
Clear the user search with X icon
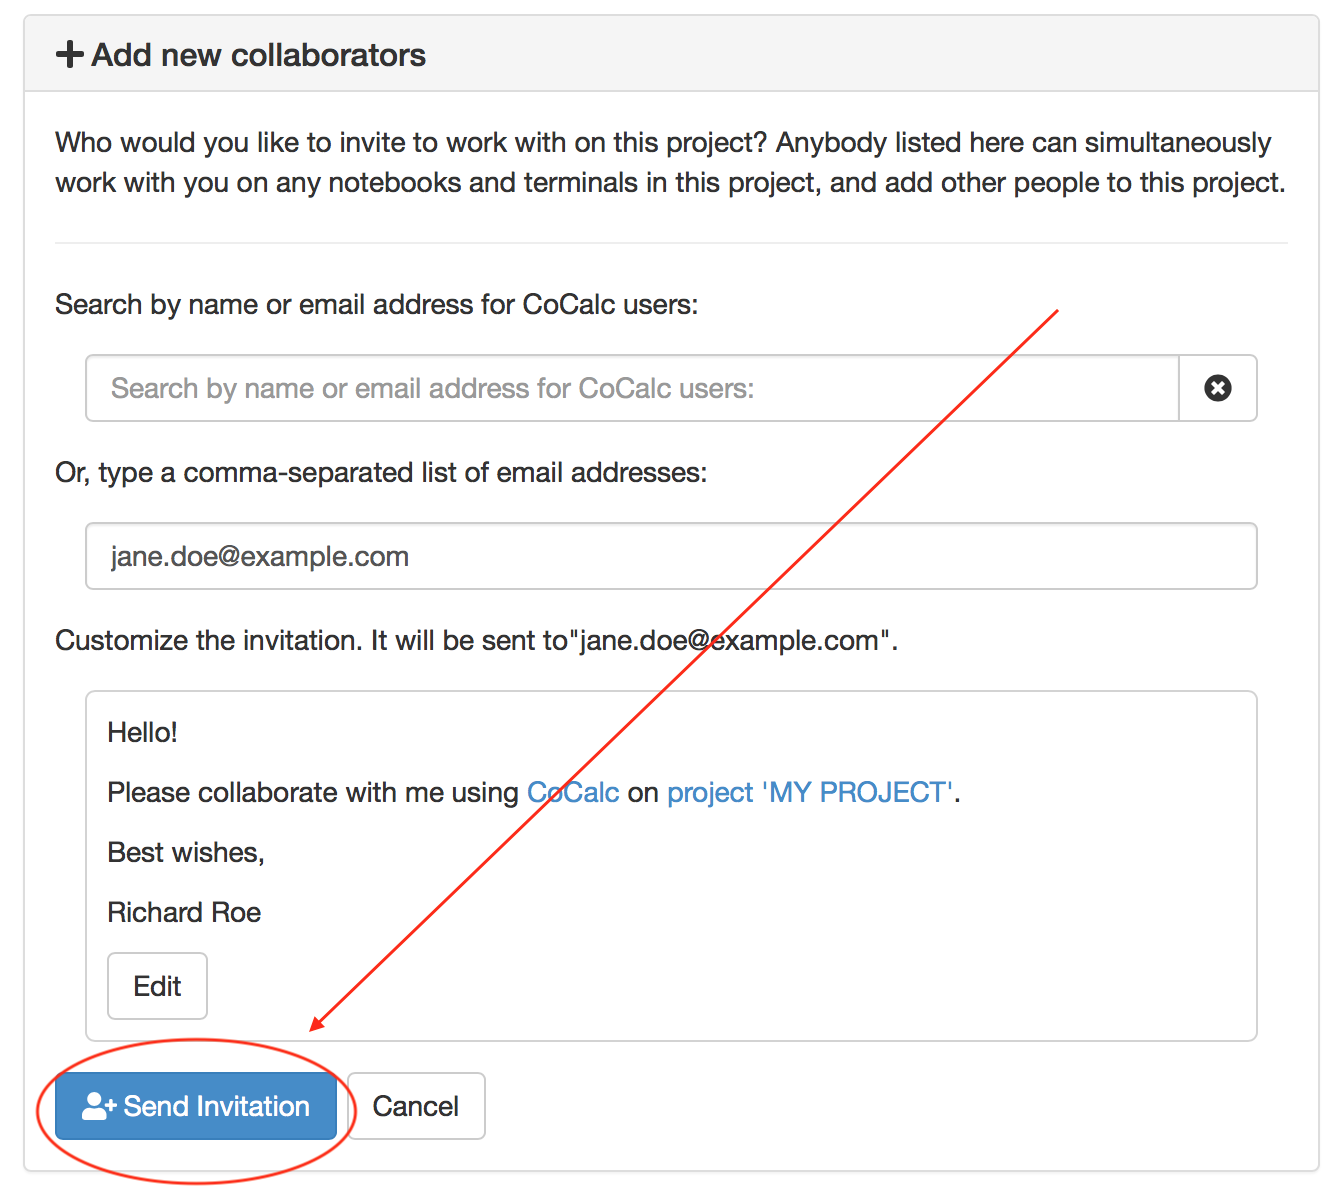click(1217, 388)
